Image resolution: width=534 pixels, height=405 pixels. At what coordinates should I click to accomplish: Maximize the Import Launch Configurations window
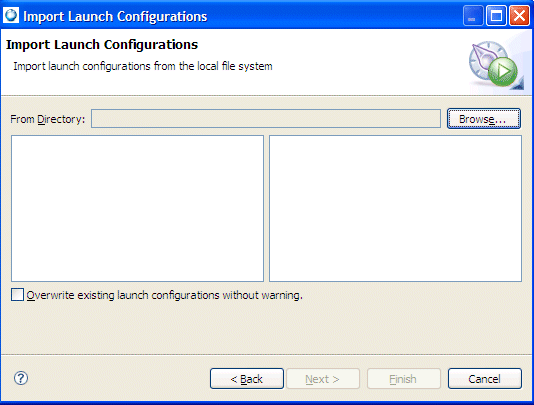496,16
